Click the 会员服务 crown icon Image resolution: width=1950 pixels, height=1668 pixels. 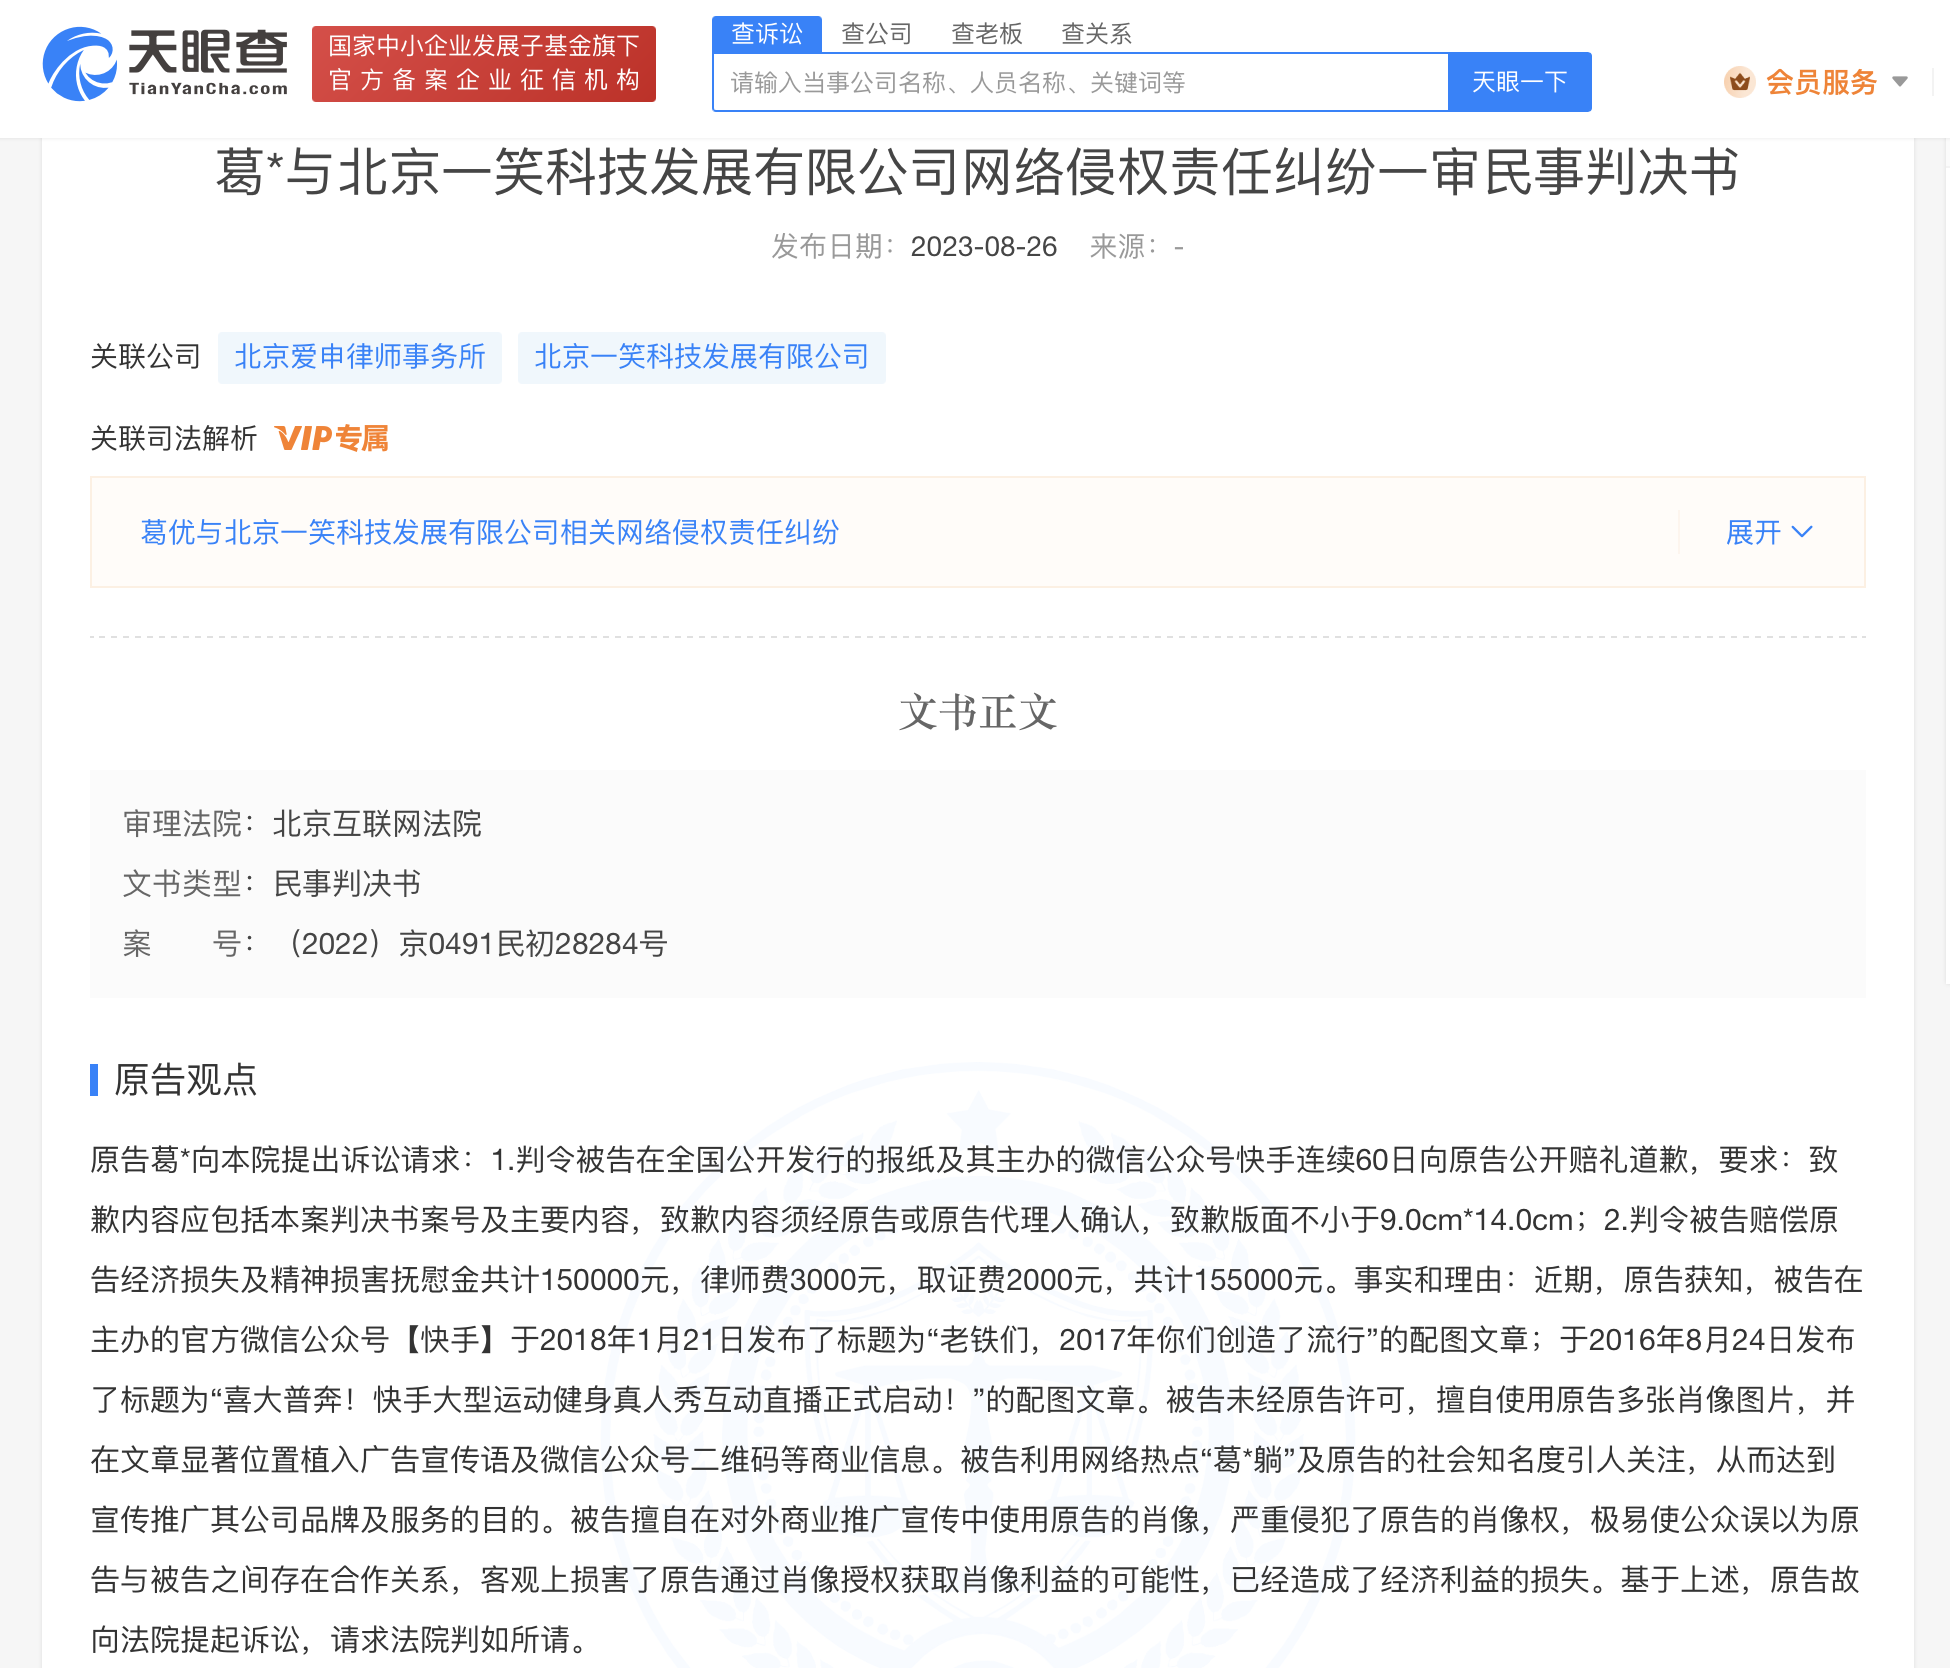tap(1740, 82)
